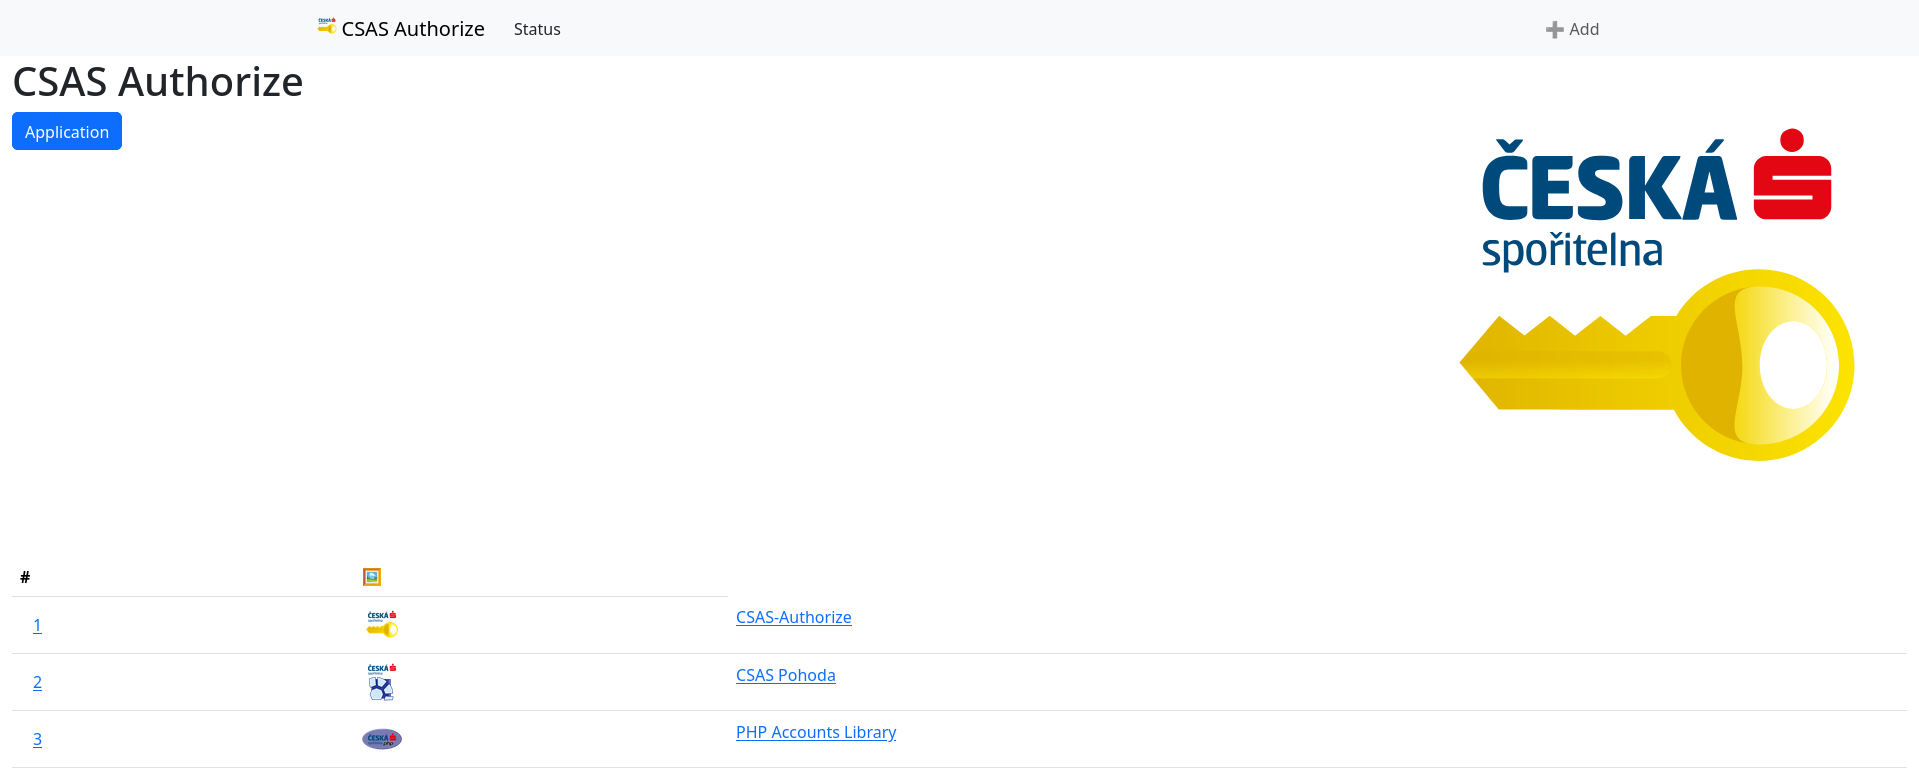Open the PHP Accounts Library link
1919x784 pixels.
816,732
